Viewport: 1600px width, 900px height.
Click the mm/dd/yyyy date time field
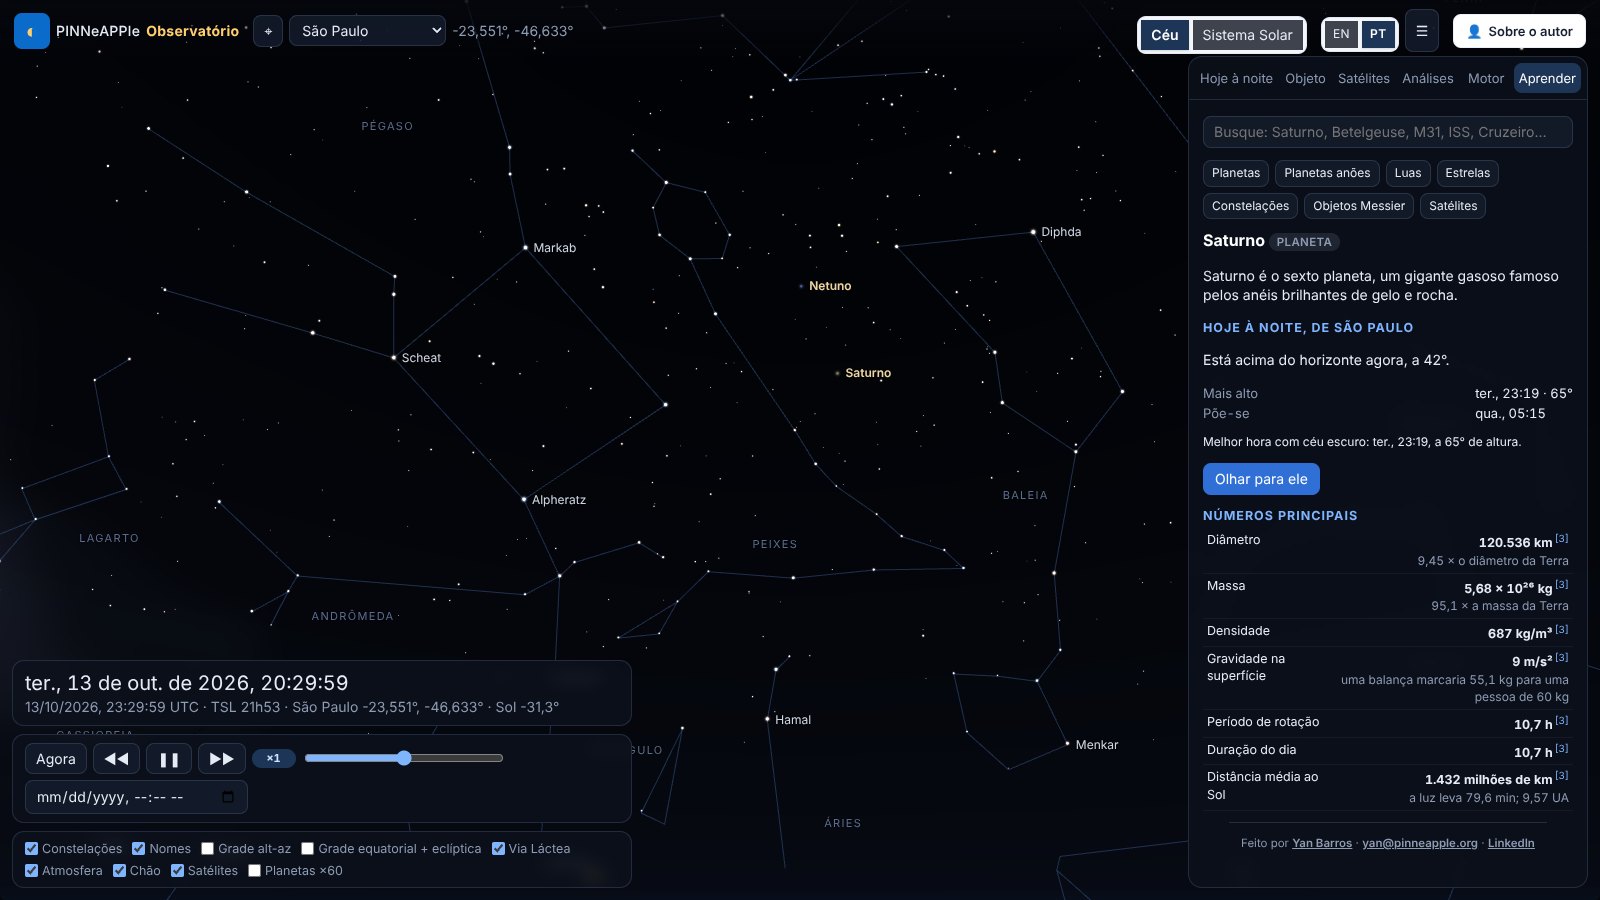tap(136, 797)
